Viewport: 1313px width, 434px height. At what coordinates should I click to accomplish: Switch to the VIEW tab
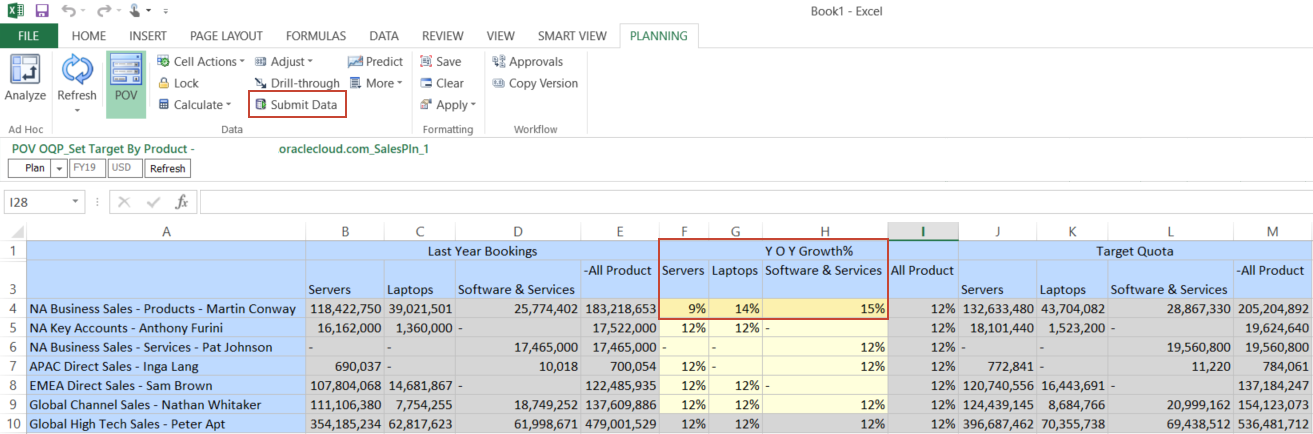click(500, 36)
